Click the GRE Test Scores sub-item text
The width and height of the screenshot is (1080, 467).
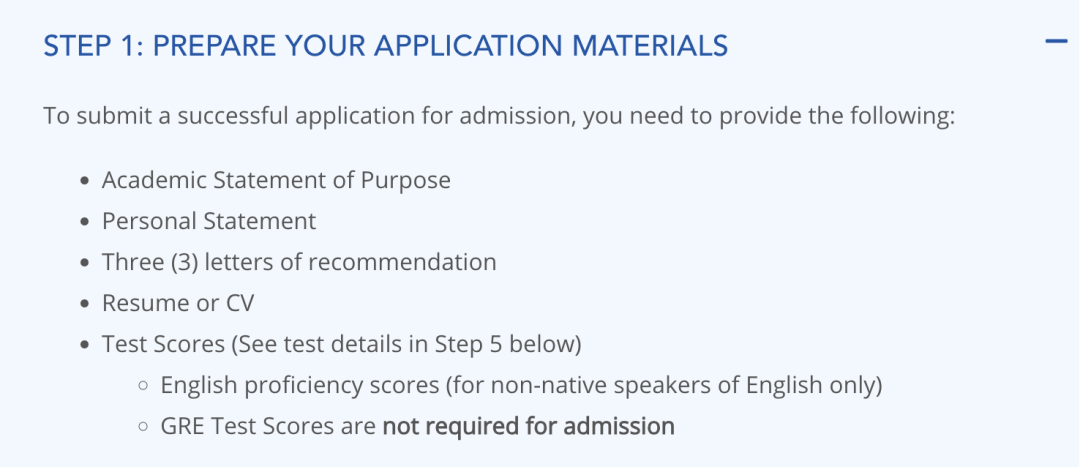(417, 426)
